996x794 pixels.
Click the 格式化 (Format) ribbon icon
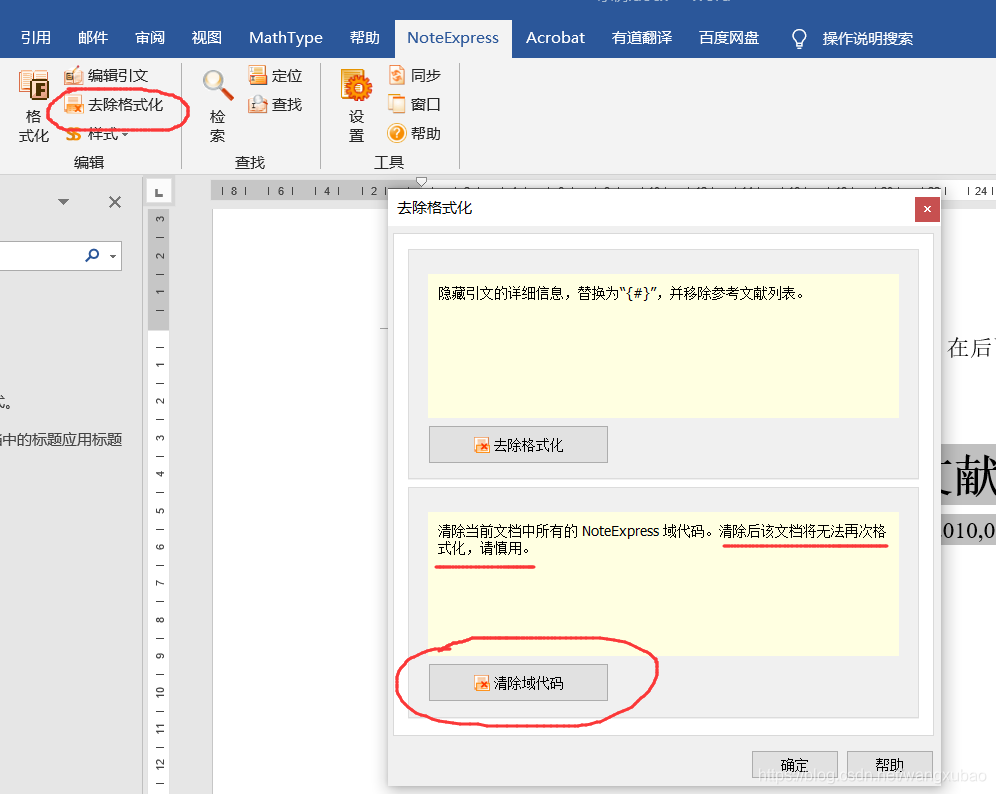pos(34,106)
